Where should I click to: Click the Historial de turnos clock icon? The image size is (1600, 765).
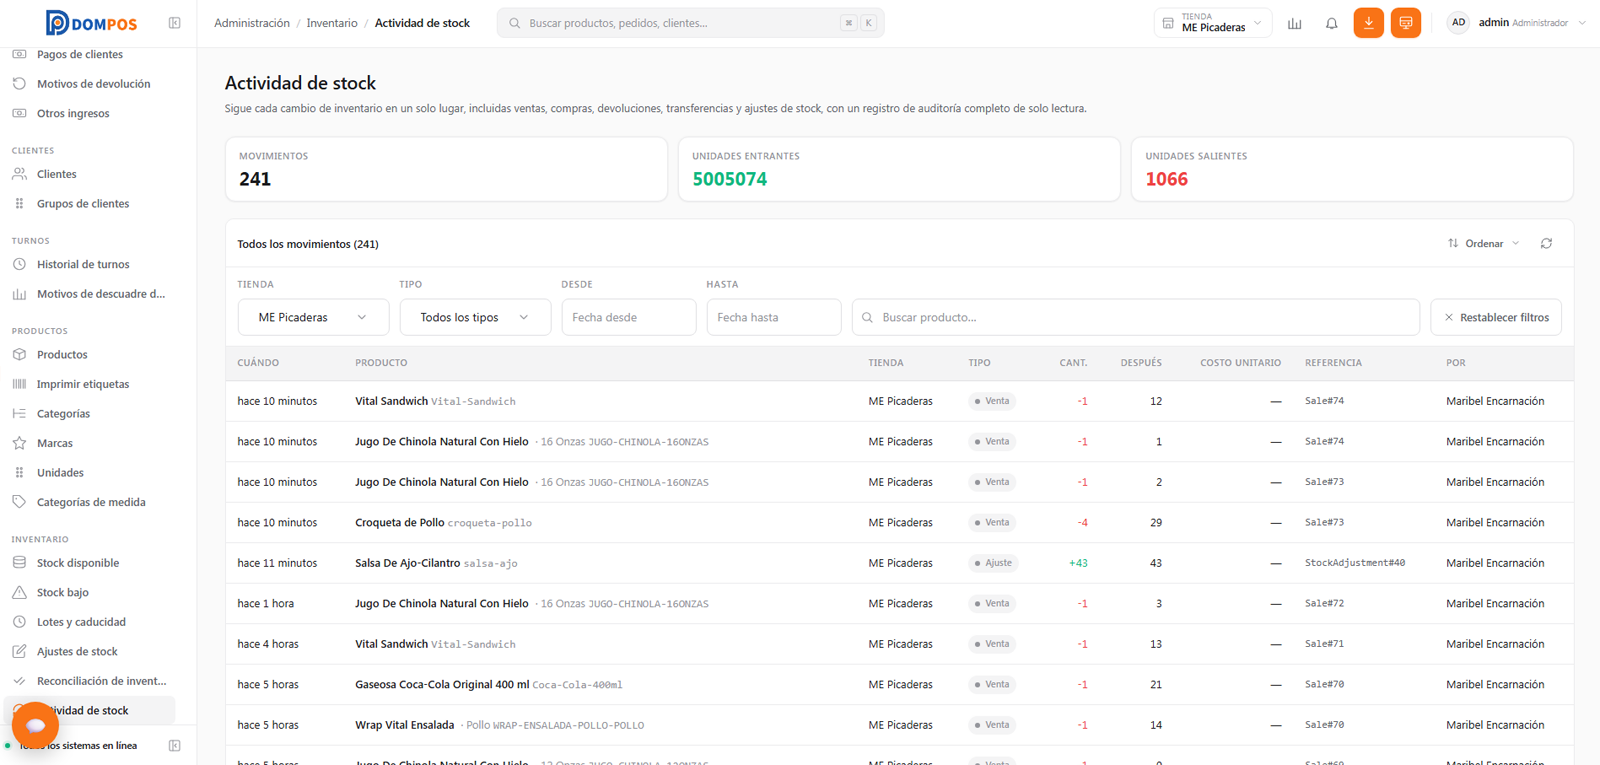19,264
